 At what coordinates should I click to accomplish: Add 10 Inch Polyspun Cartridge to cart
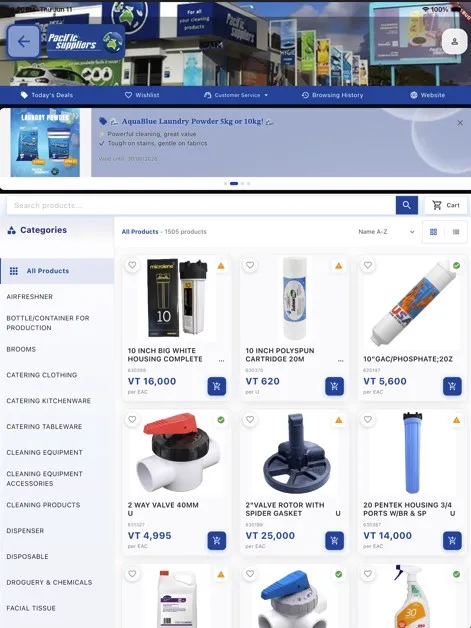point(334,386)
